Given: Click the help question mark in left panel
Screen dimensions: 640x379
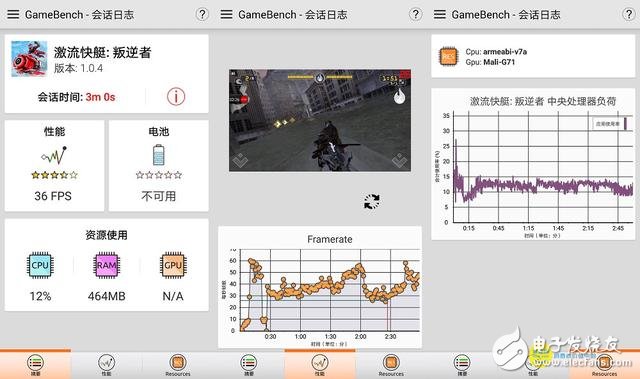Looking at the screenshot, I should [x=202, y=15].
